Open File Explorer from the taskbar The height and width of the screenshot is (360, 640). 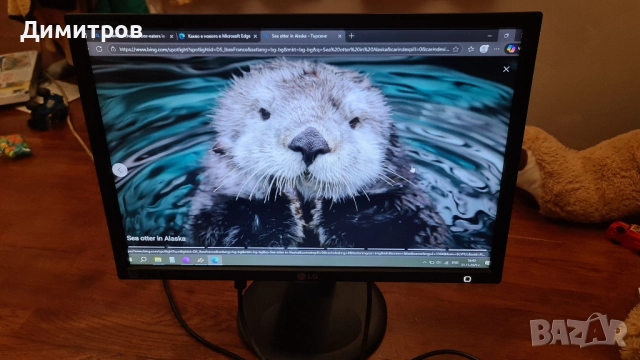click(x=158, y=260)
